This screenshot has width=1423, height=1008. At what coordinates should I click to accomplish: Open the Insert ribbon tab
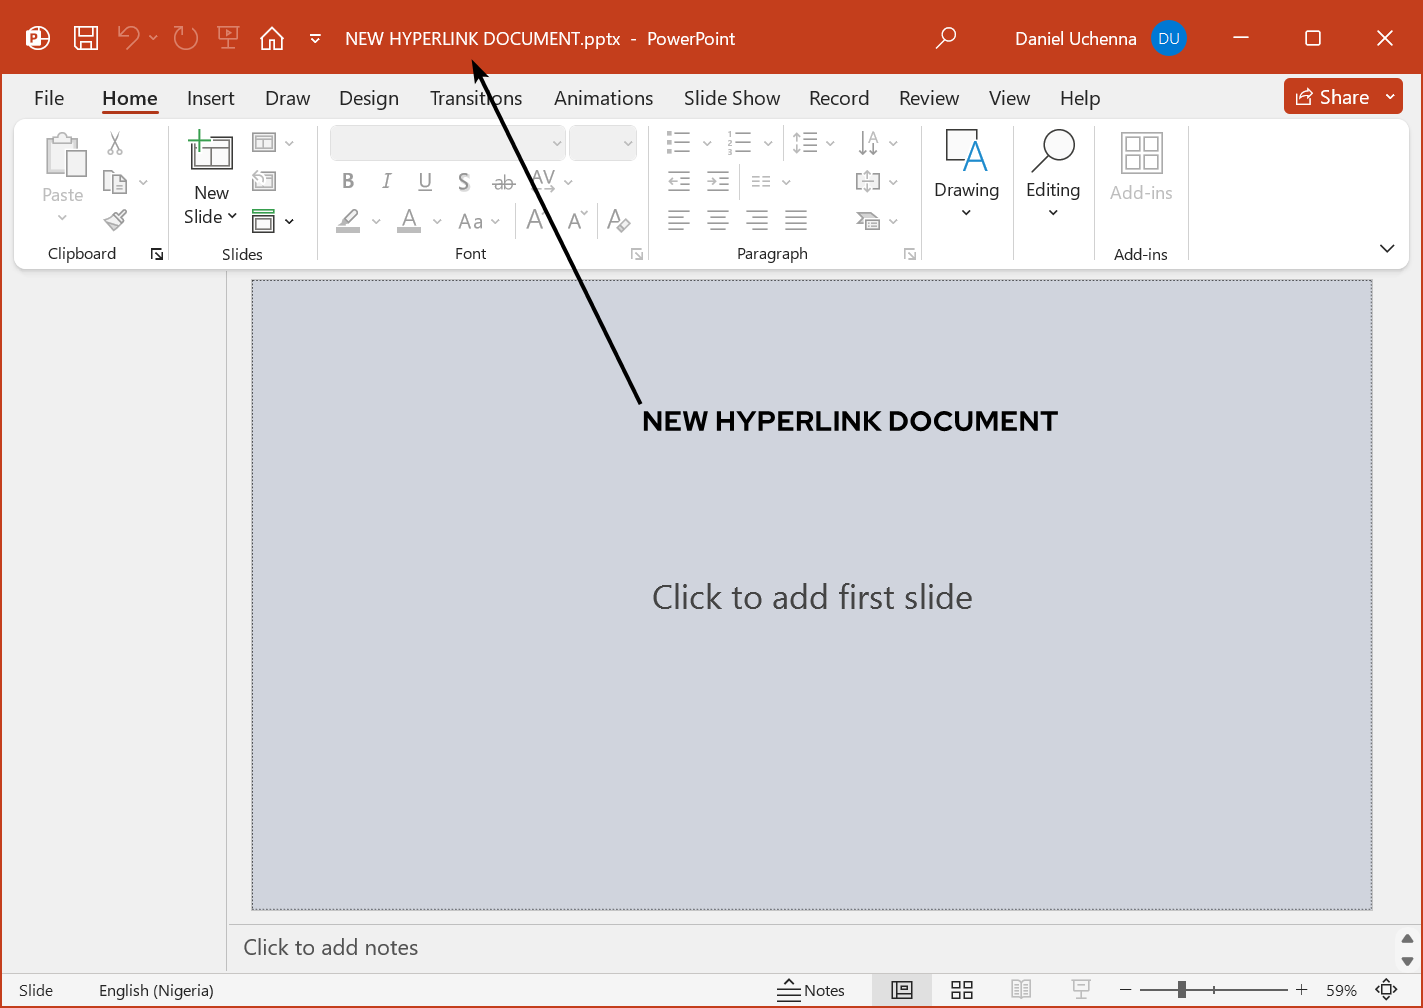click(210, 98)
